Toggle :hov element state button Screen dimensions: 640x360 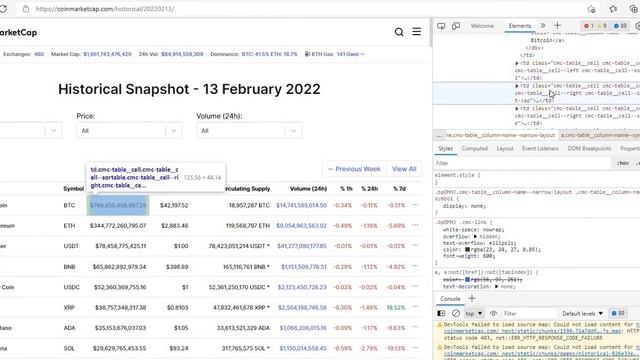[x=623, y=163]
